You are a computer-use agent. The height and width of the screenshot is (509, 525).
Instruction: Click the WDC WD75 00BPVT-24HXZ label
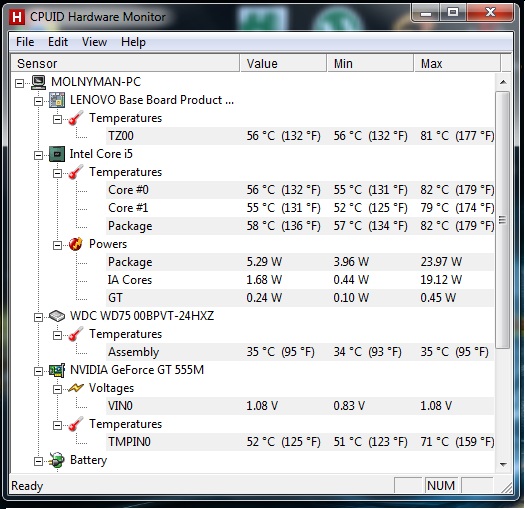(x=142, y=316)
